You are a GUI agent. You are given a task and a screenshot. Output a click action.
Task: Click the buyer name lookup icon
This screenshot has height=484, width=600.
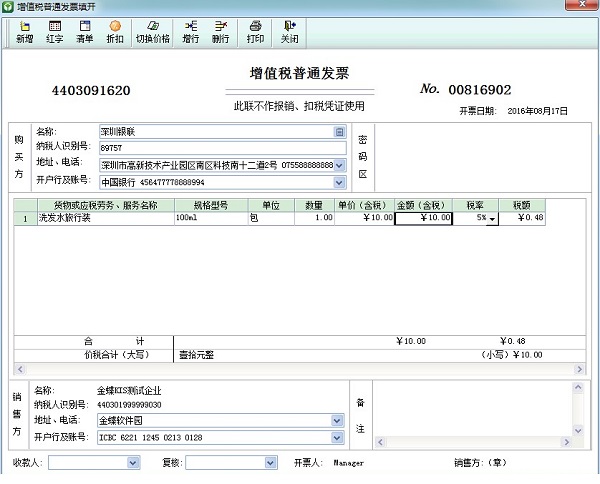tap(339, 131)
